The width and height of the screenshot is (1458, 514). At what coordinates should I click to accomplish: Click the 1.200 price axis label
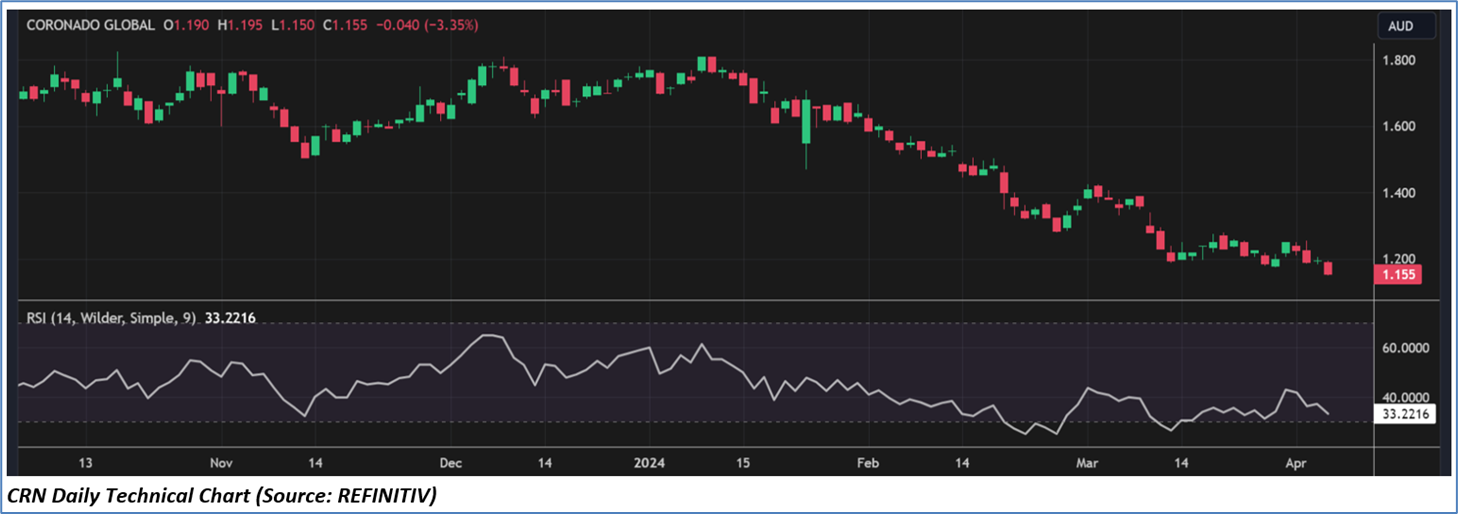click(1398, 259)
